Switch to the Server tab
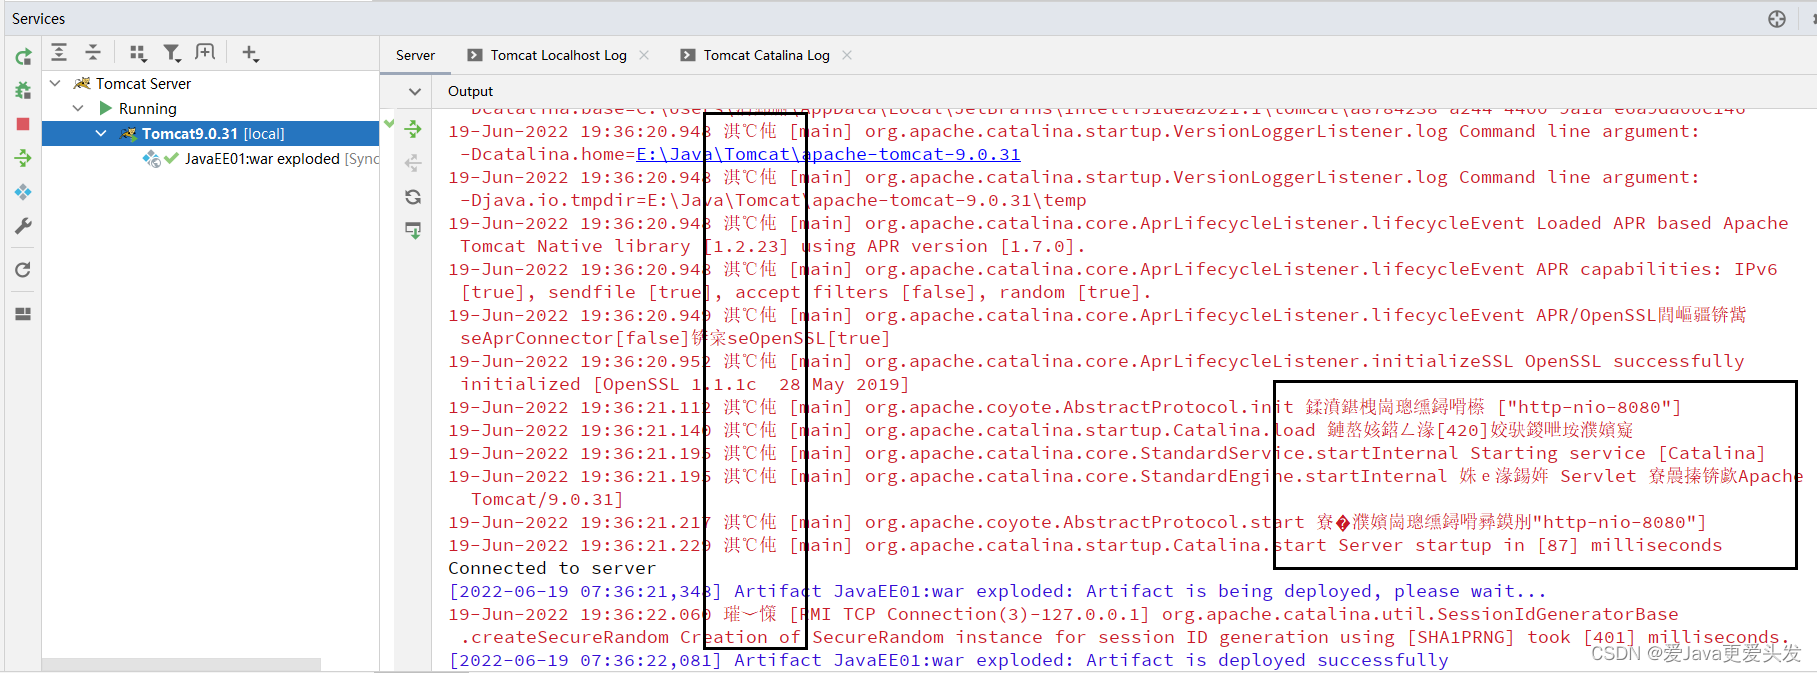 (415, 55)
